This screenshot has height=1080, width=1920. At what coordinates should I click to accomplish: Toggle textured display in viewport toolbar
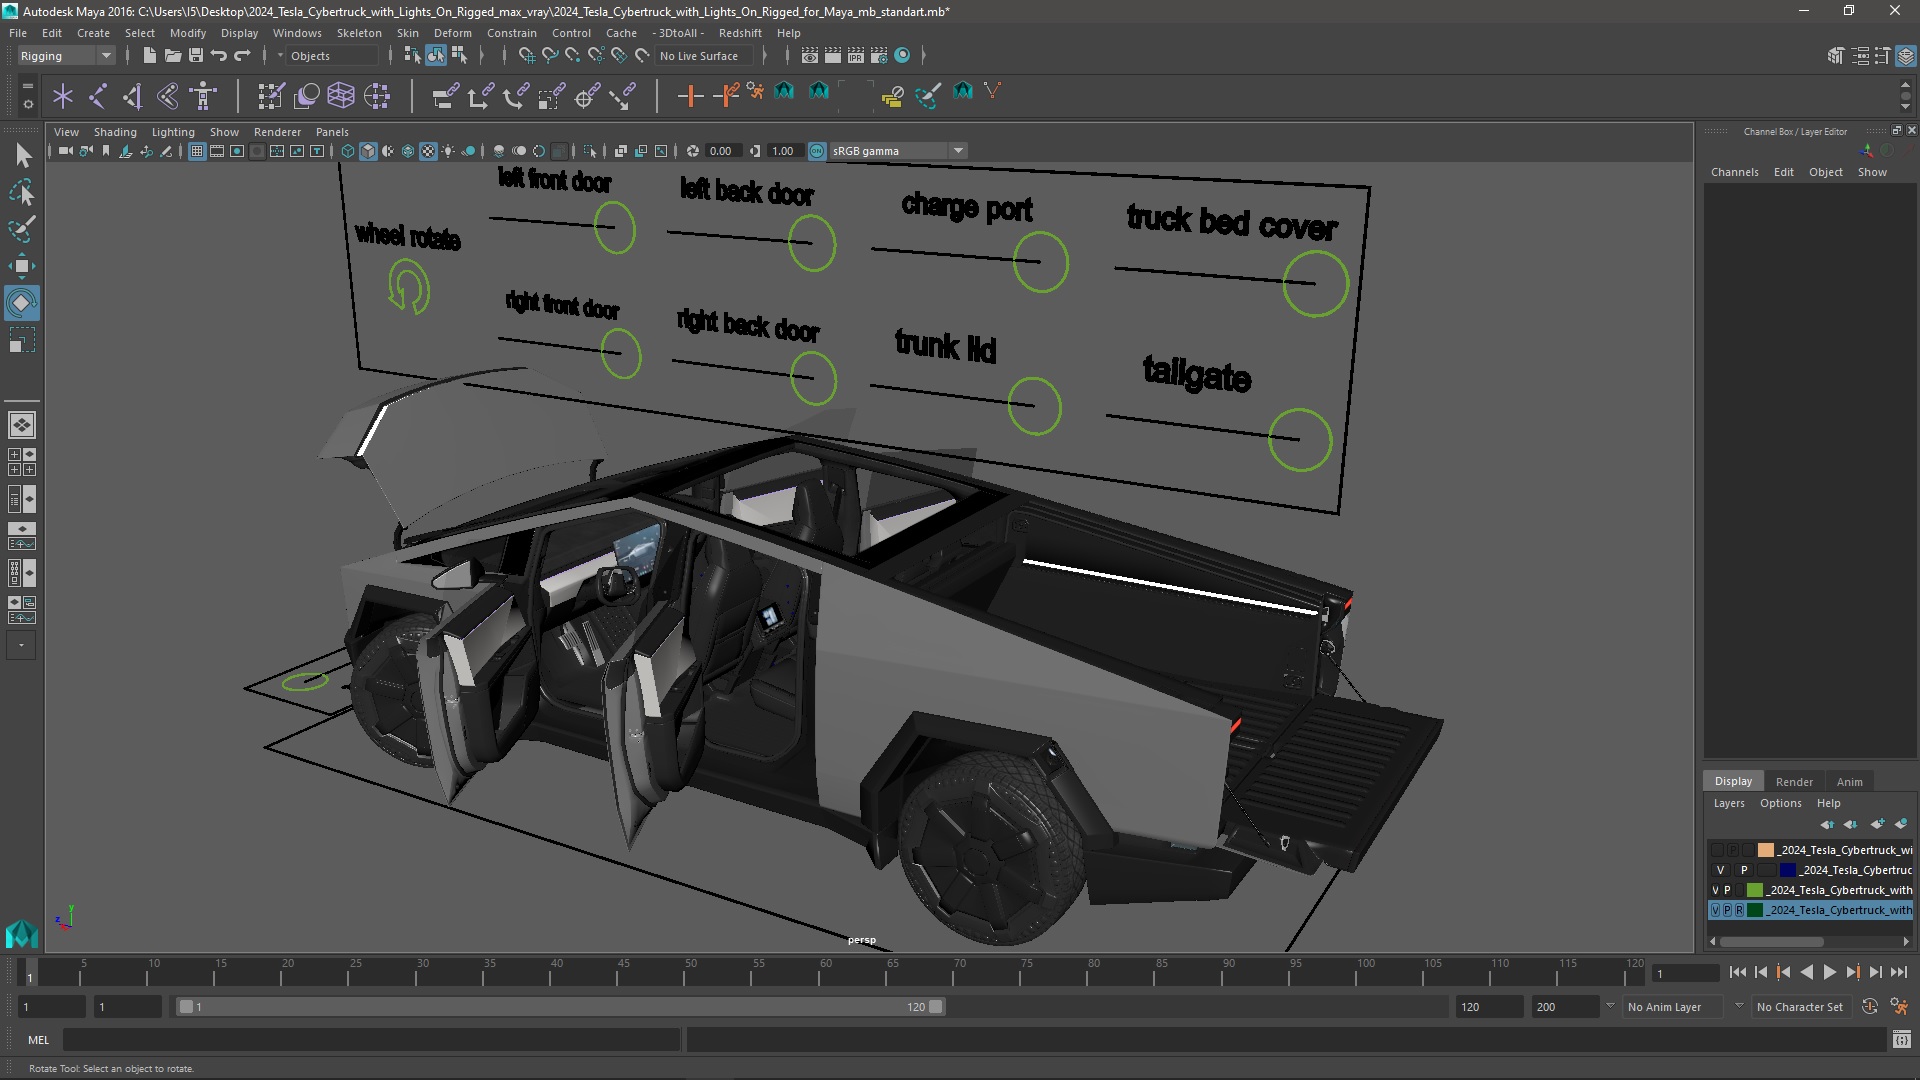[428, 151]
